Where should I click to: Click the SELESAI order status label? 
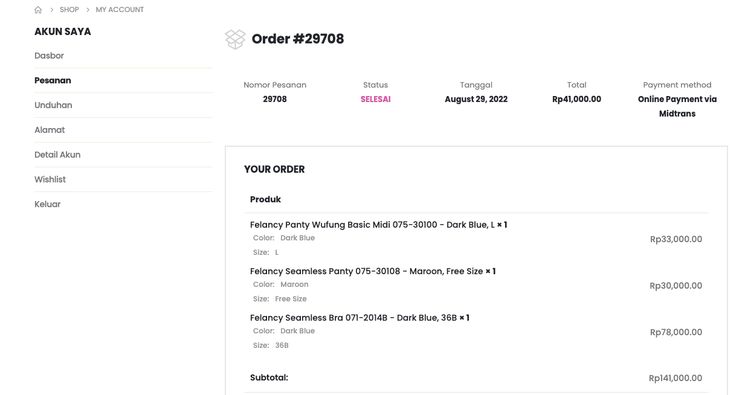click(375, 99)
